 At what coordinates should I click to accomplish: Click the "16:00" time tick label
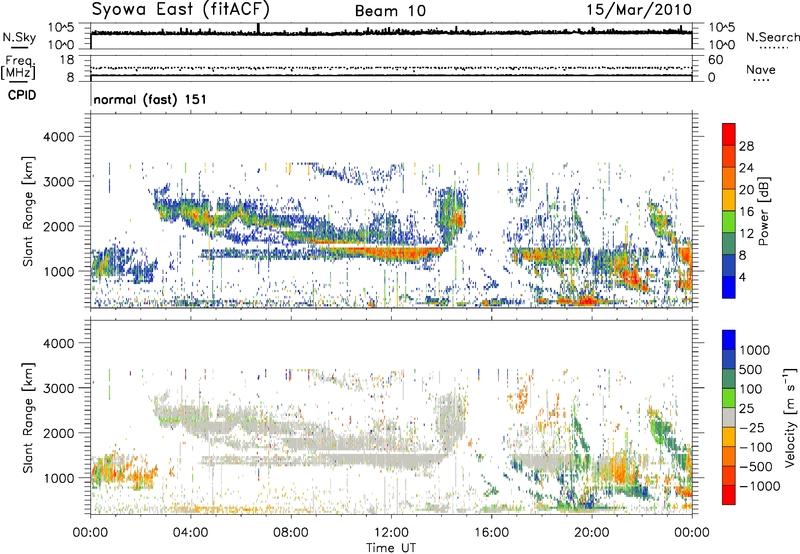click(x=491, y=533)
